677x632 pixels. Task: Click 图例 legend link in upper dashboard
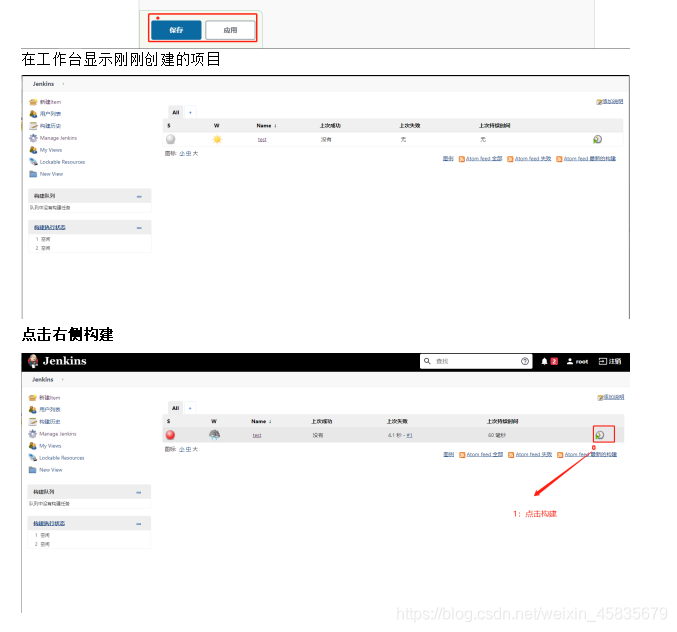click(x=448, y=159)
